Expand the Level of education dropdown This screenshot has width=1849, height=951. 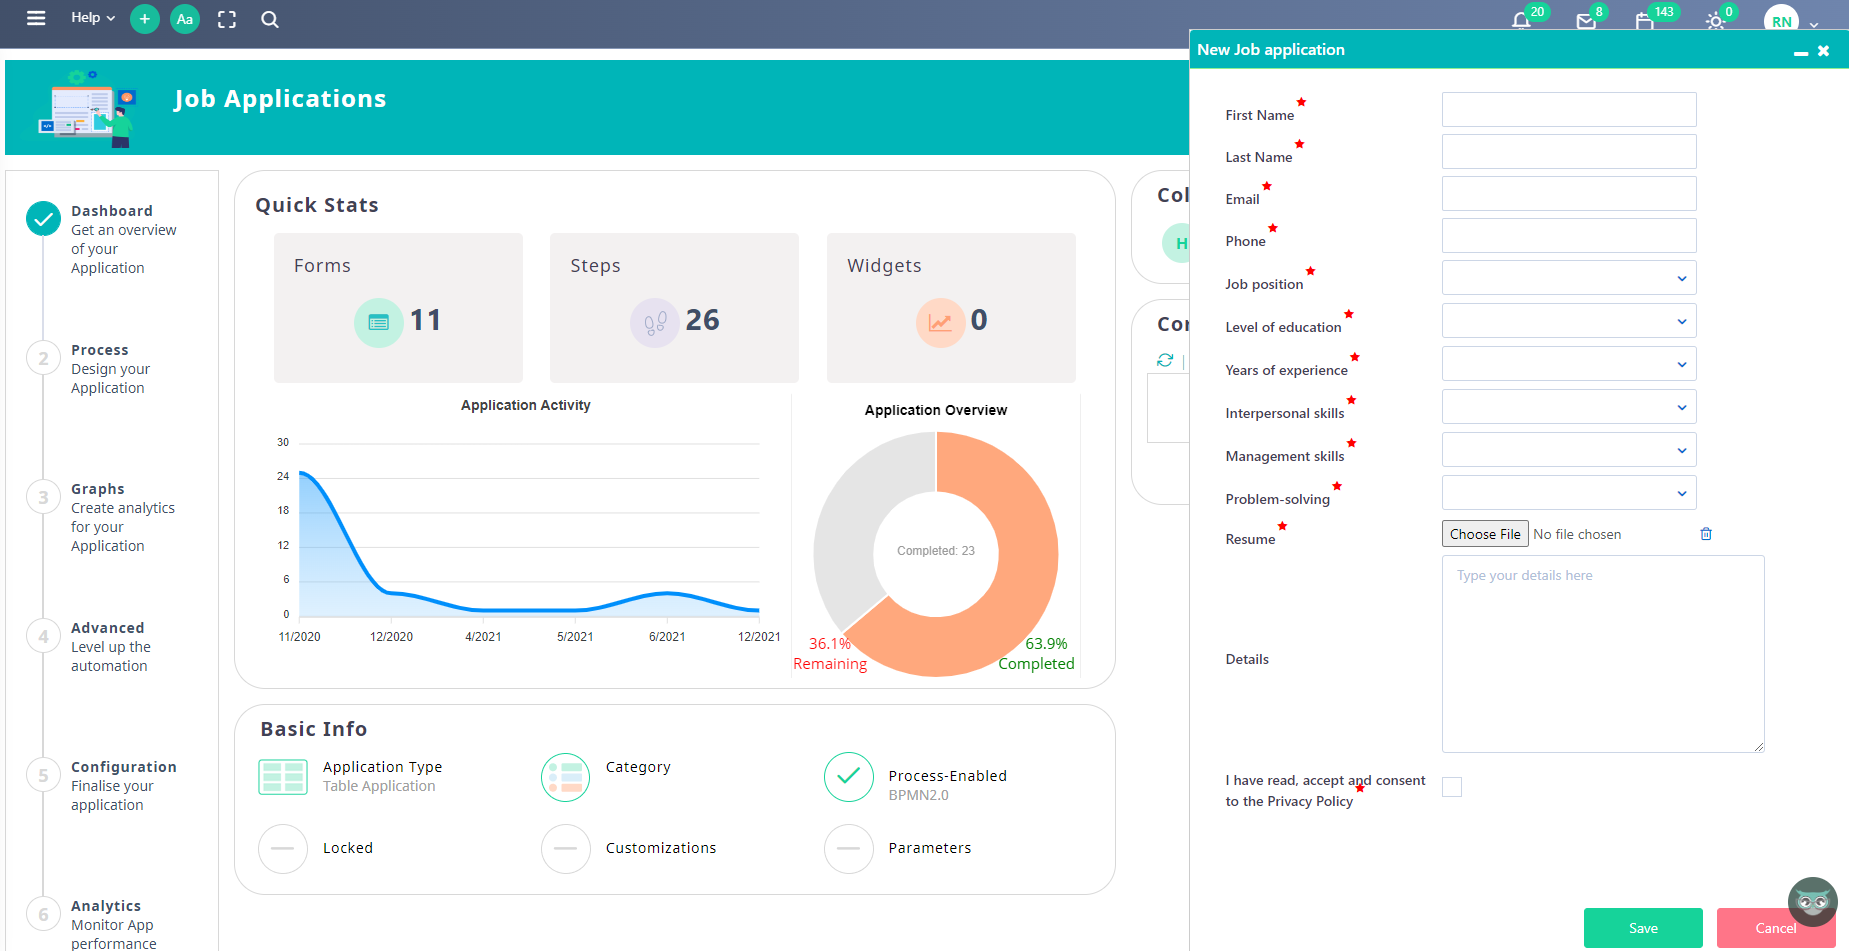click(1568, 320)
